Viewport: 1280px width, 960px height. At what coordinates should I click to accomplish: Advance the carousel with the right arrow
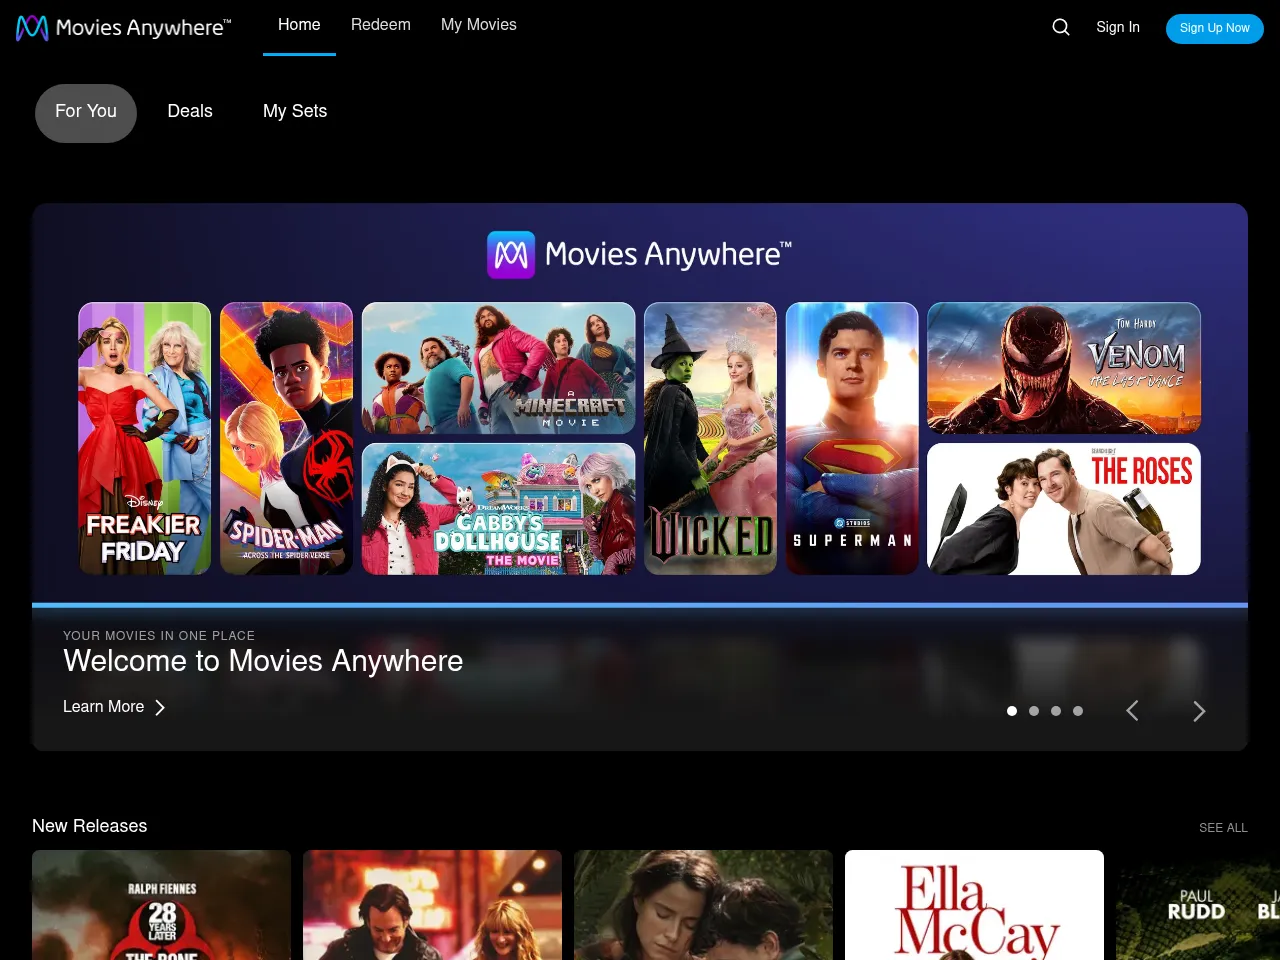coord(1198,710)
